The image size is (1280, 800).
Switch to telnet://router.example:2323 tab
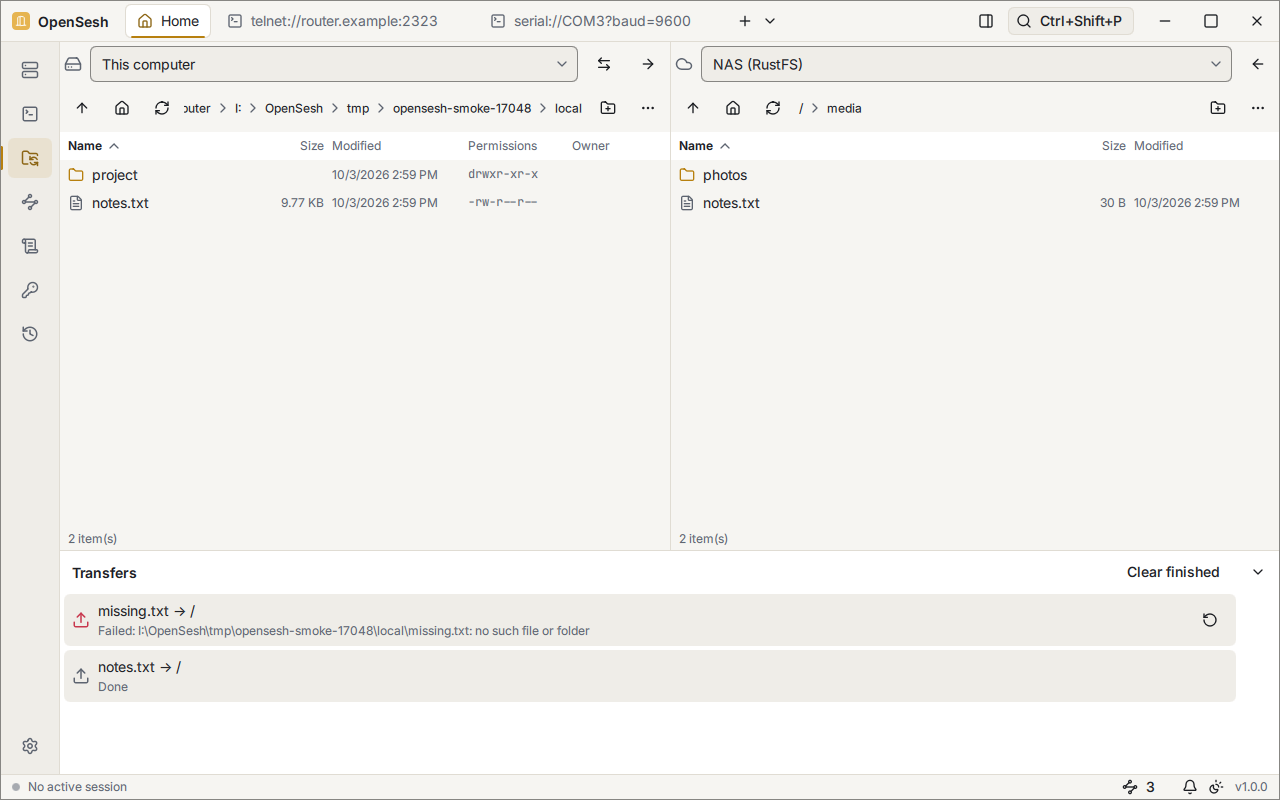[x=333, y=21]
